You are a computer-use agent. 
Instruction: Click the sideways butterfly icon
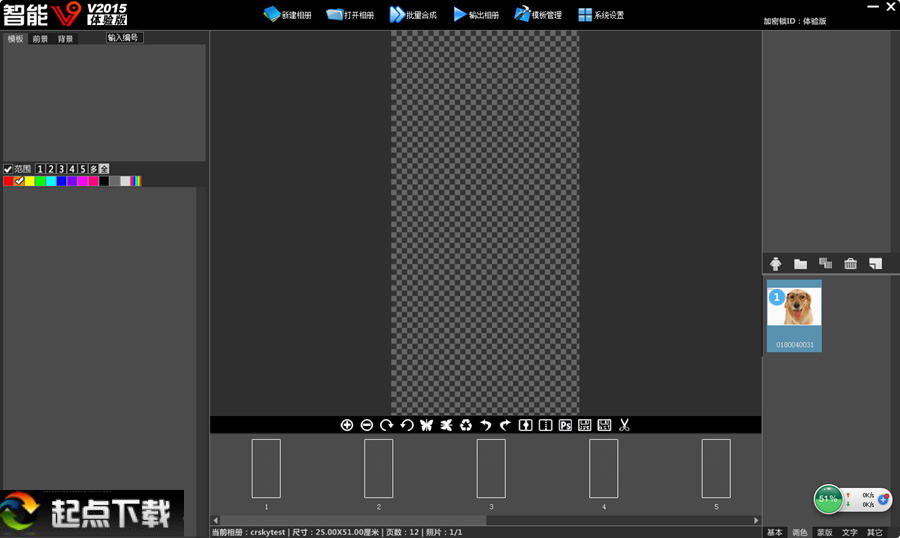pyautogui.click(x=446, y=425)
